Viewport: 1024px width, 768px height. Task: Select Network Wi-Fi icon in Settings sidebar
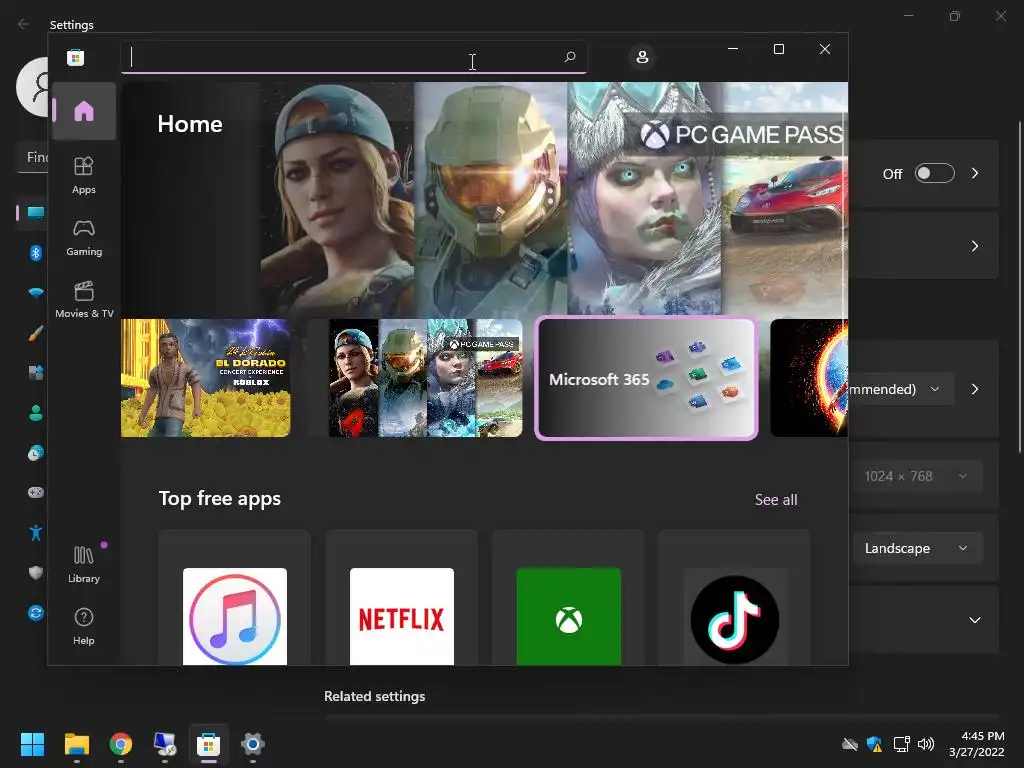(x=35, y=293)
